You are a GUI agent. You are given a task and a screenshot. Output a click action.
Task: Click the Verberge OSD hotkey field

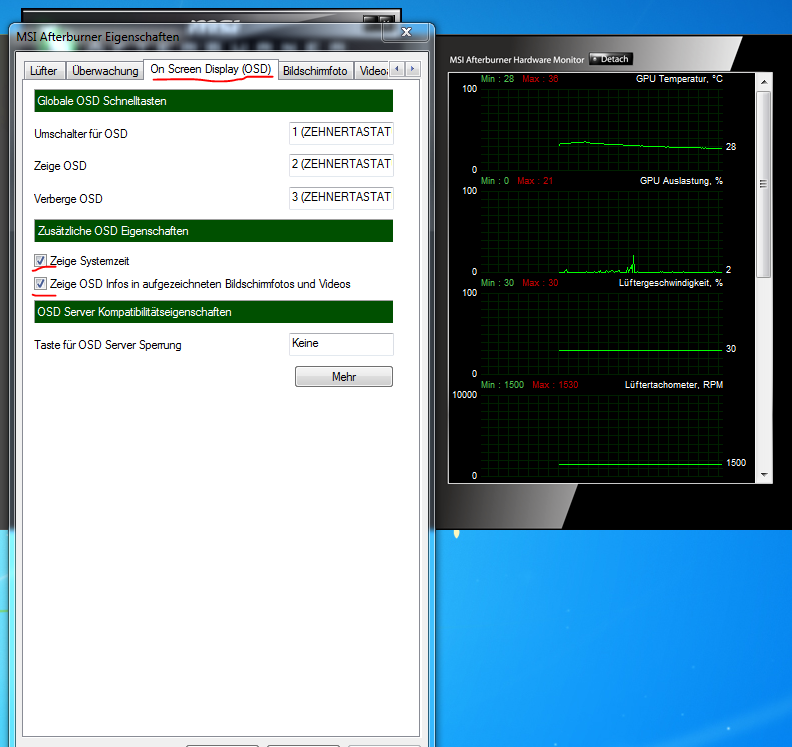(341, 197)
